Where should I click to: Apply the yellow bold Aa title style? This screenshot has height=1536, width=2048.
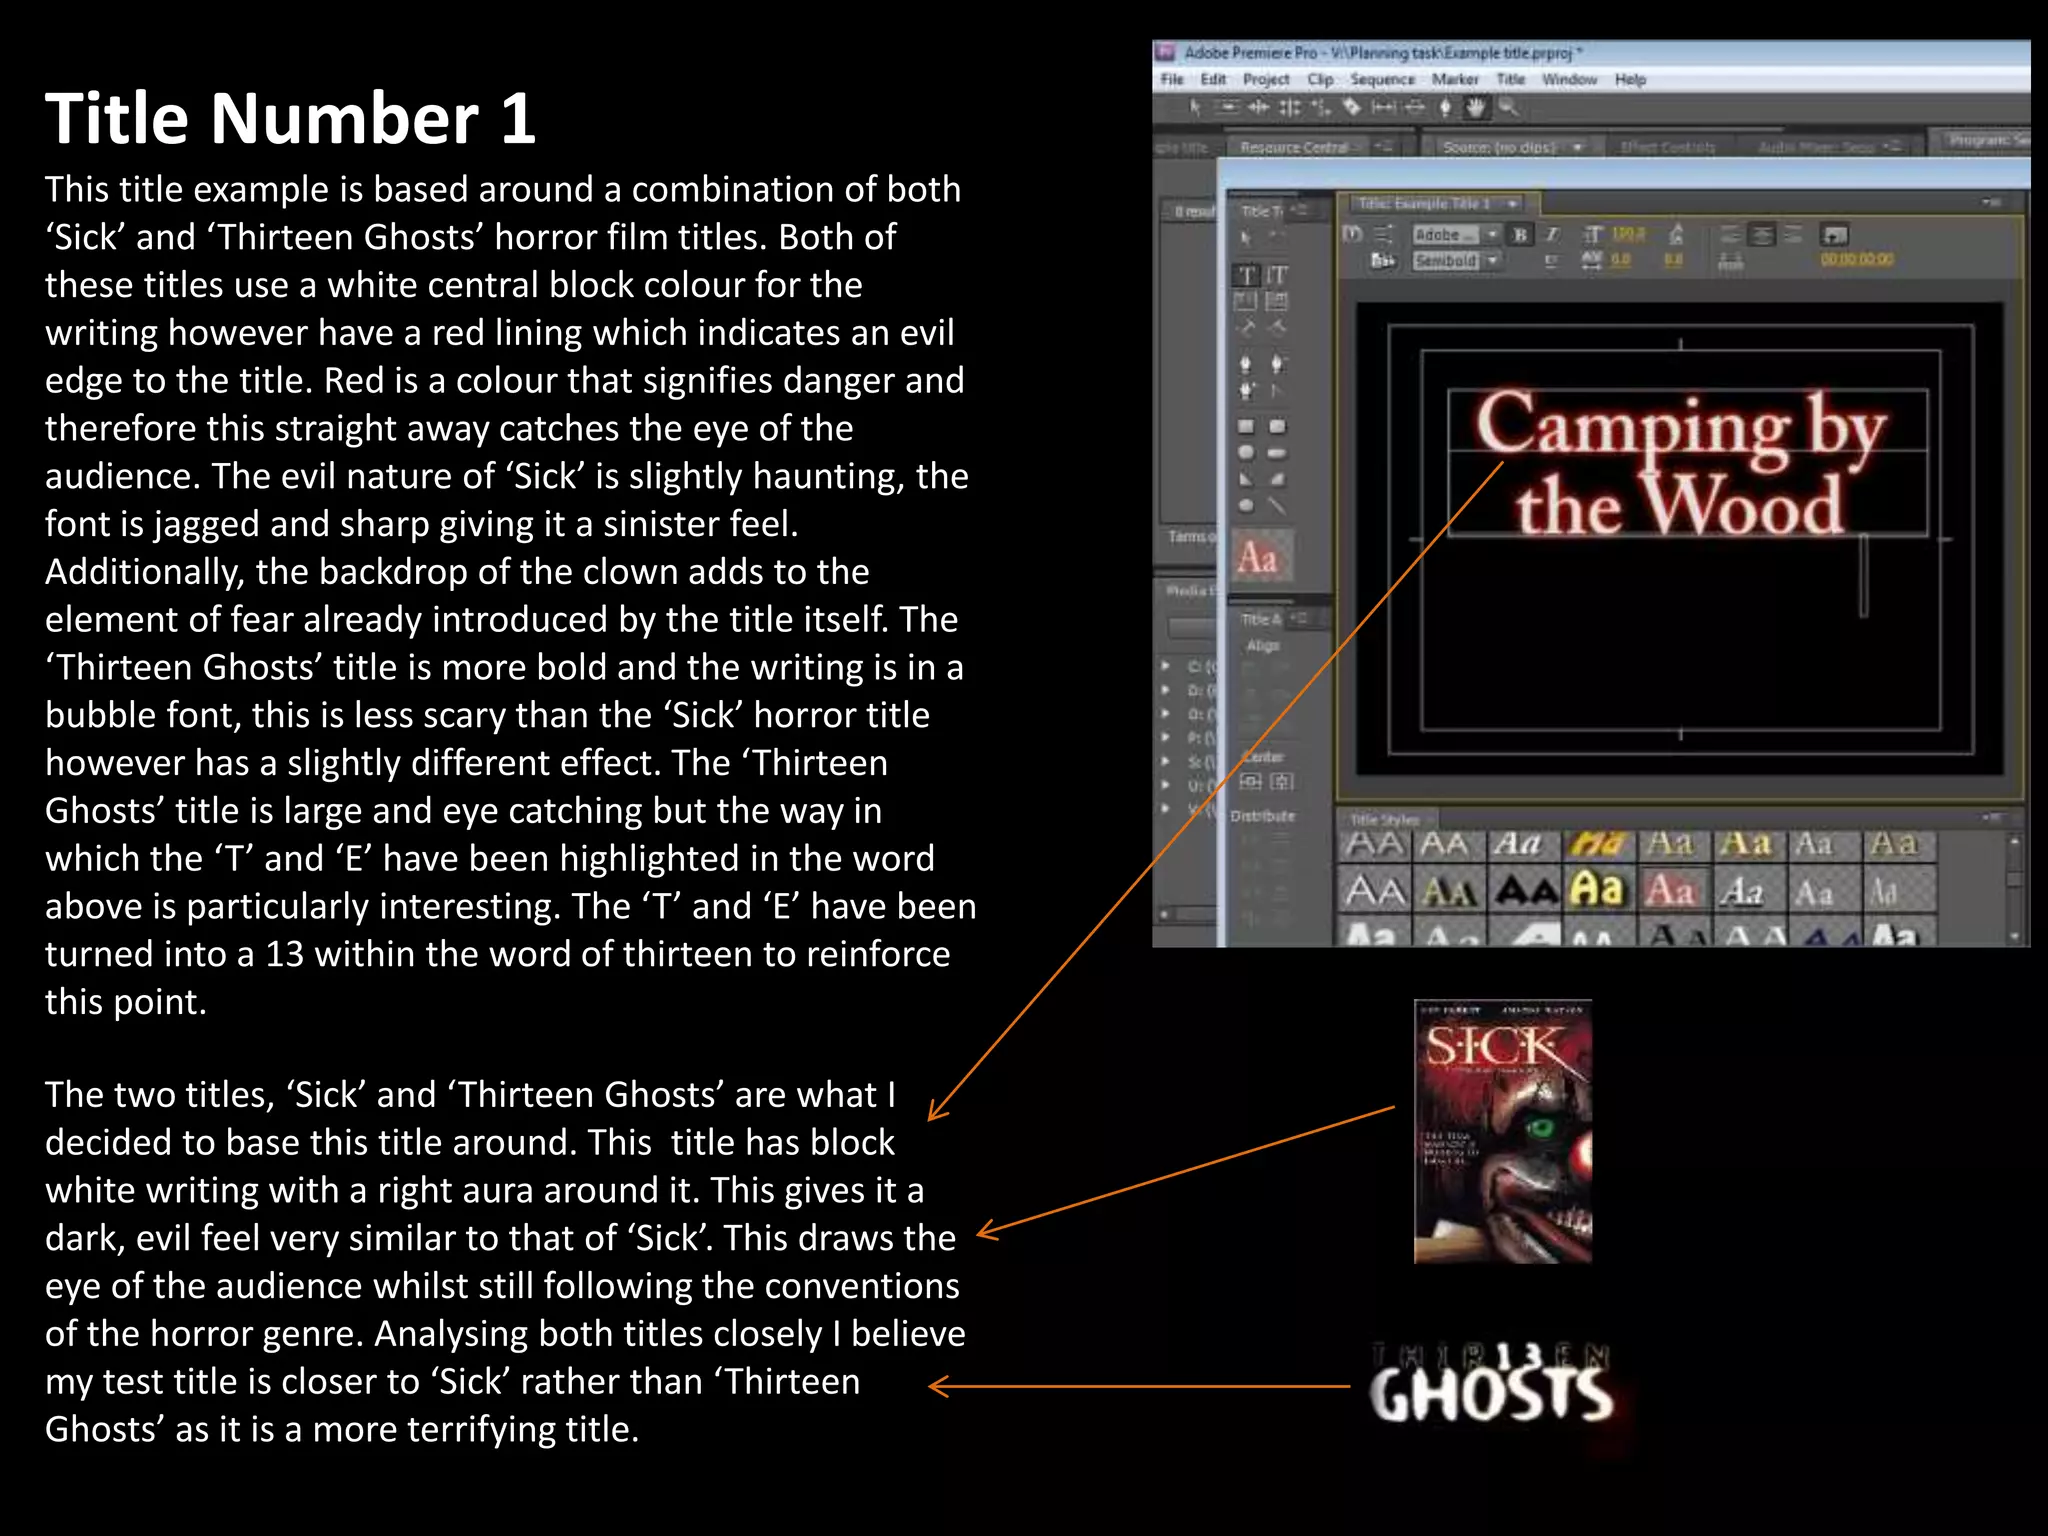[1596, 889]
